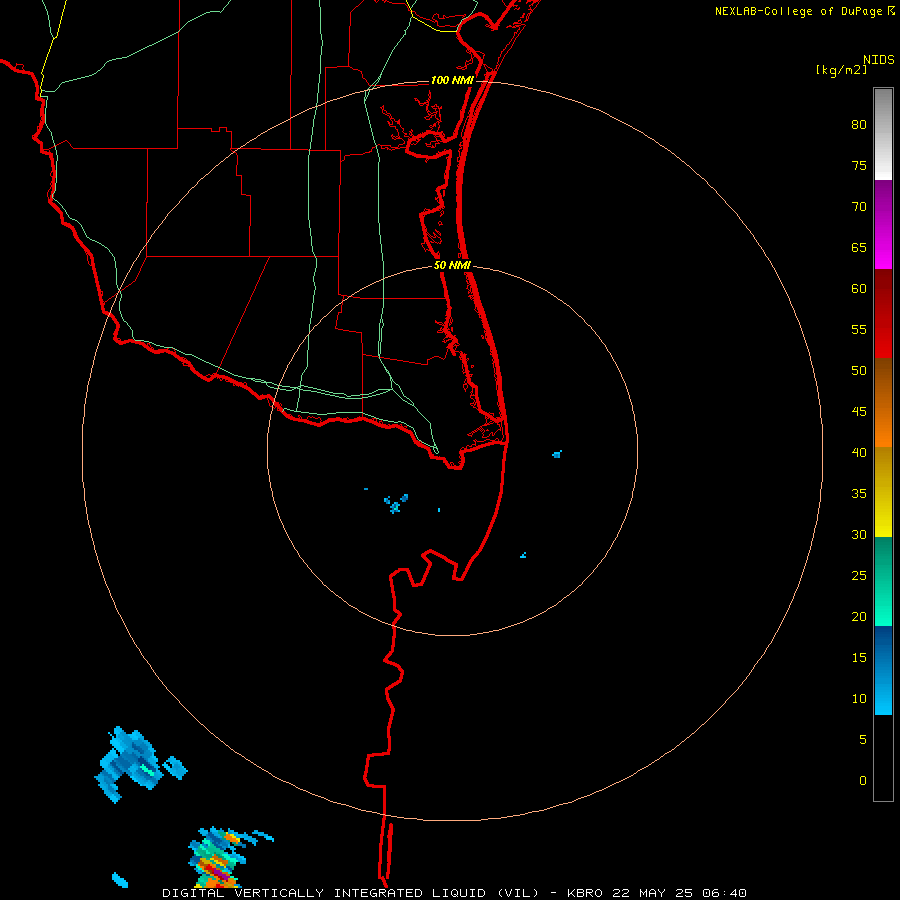Click the scale value 65
The height and width of the screenshot is (900, 900).
[859, 247]
